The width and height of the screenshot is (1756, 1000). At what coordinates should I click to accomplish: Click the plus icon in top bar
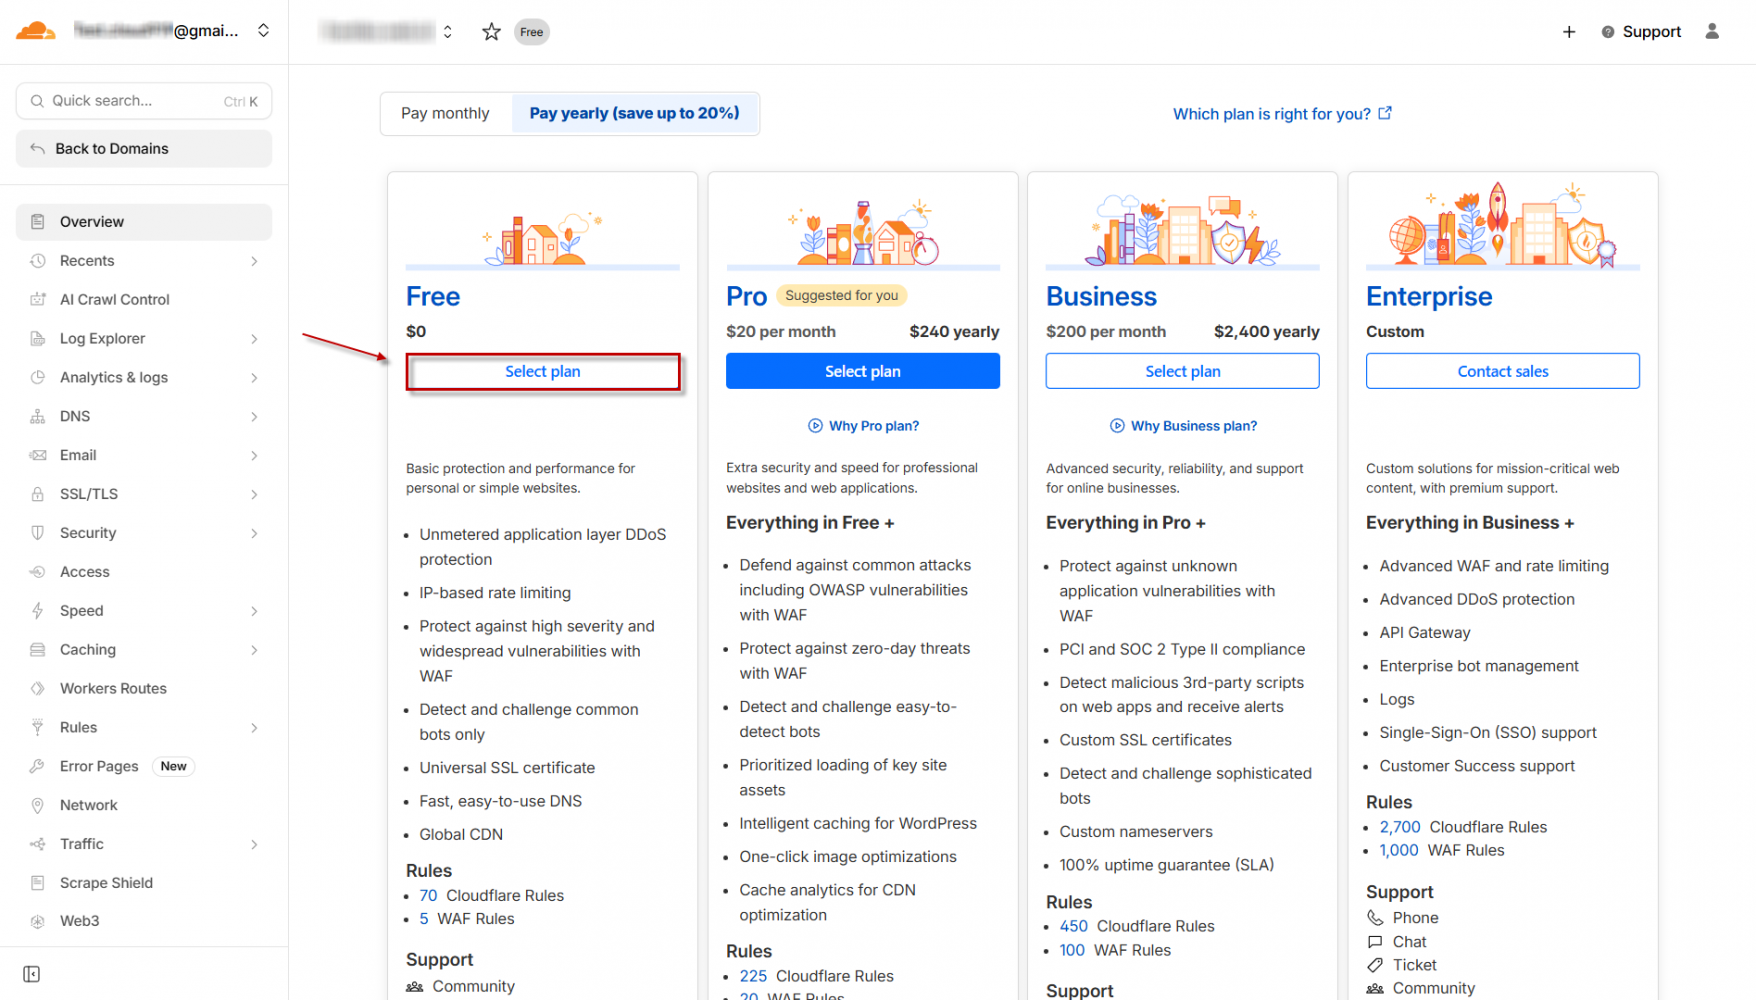(1569, 32)
